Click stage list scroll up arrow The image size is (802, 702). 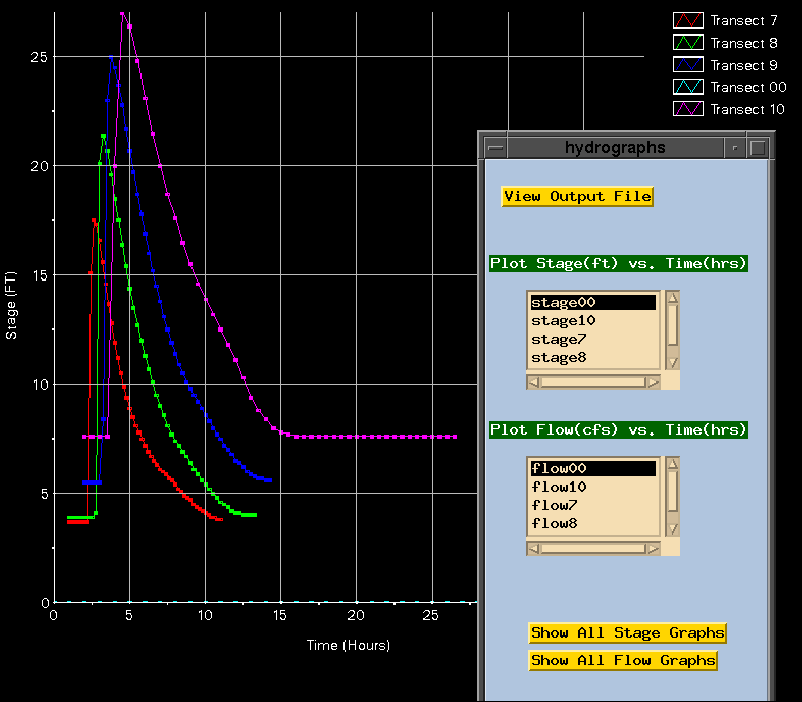click(x=673, y=297)
